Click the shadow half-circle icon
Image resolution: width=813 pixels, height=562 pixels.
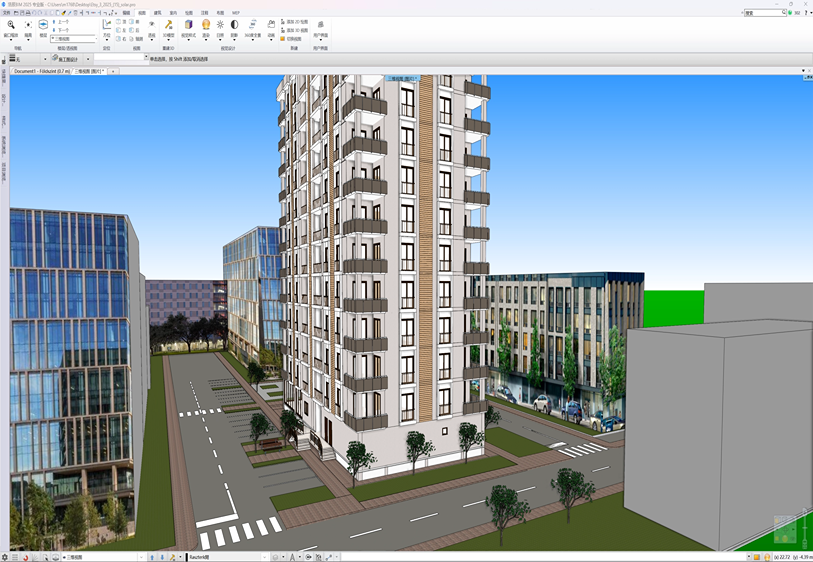(x=234, y=25)
